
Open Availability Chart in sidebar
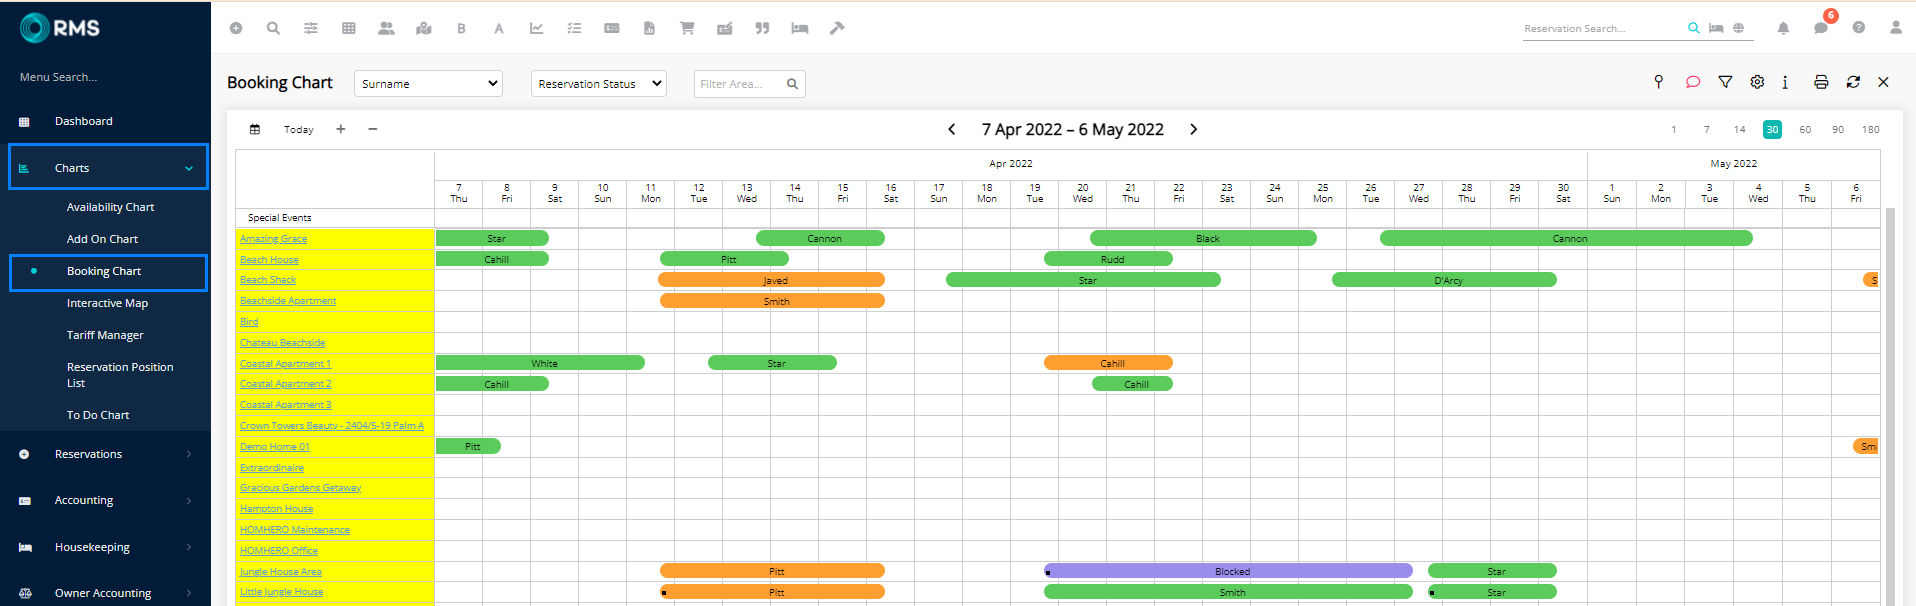[x=110, y=207]
